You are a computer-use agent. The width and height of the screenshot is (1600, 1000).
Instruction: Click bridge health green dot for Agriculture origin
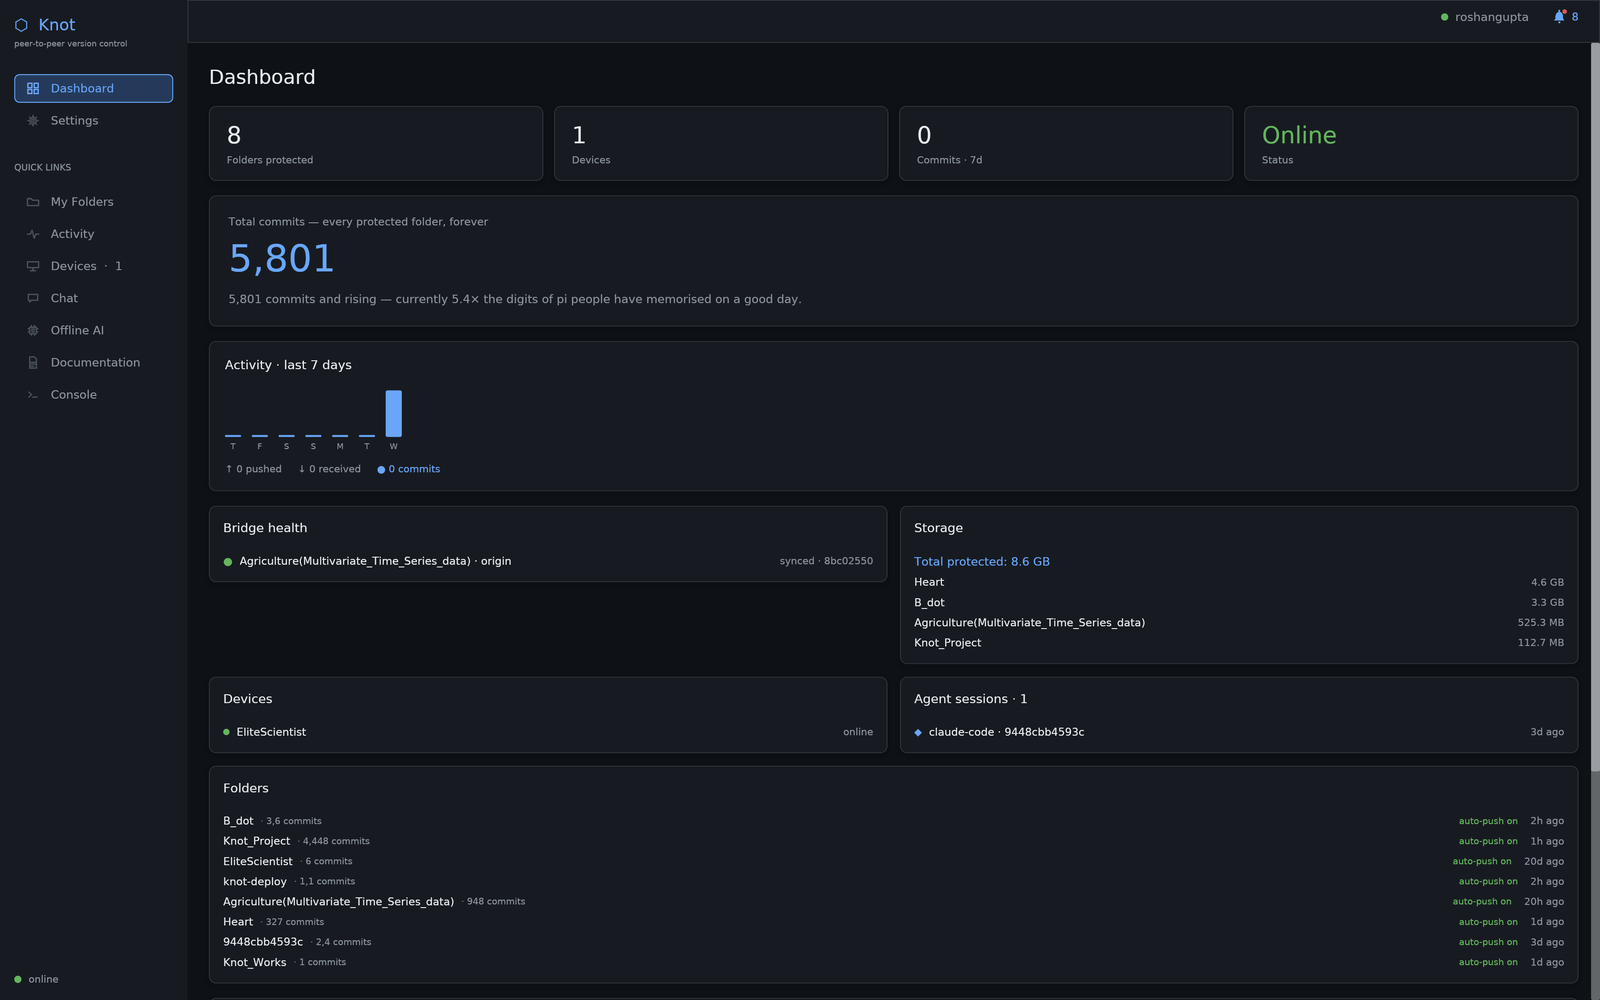(228, 562)
